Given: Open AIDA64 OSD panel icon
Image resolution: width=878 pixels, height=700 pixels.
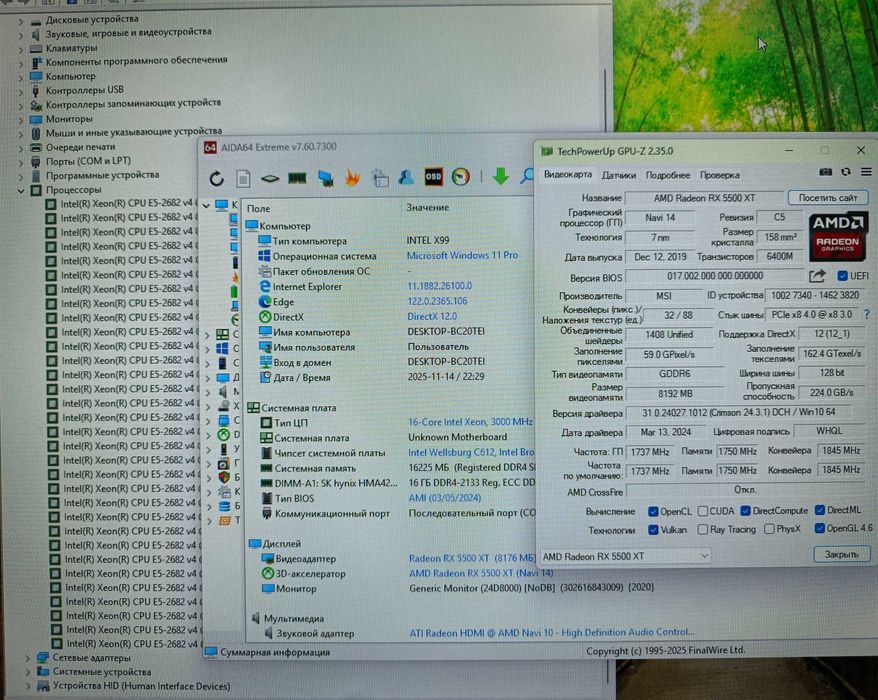Looking at the screenshot, I should 433,177.
